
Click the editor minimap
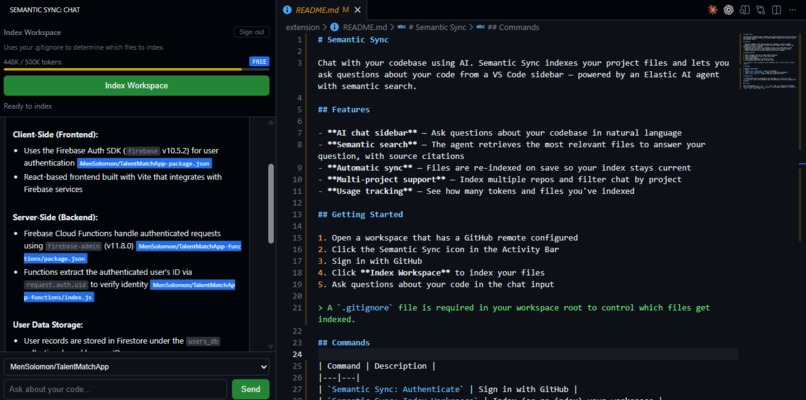coord(768,64)
